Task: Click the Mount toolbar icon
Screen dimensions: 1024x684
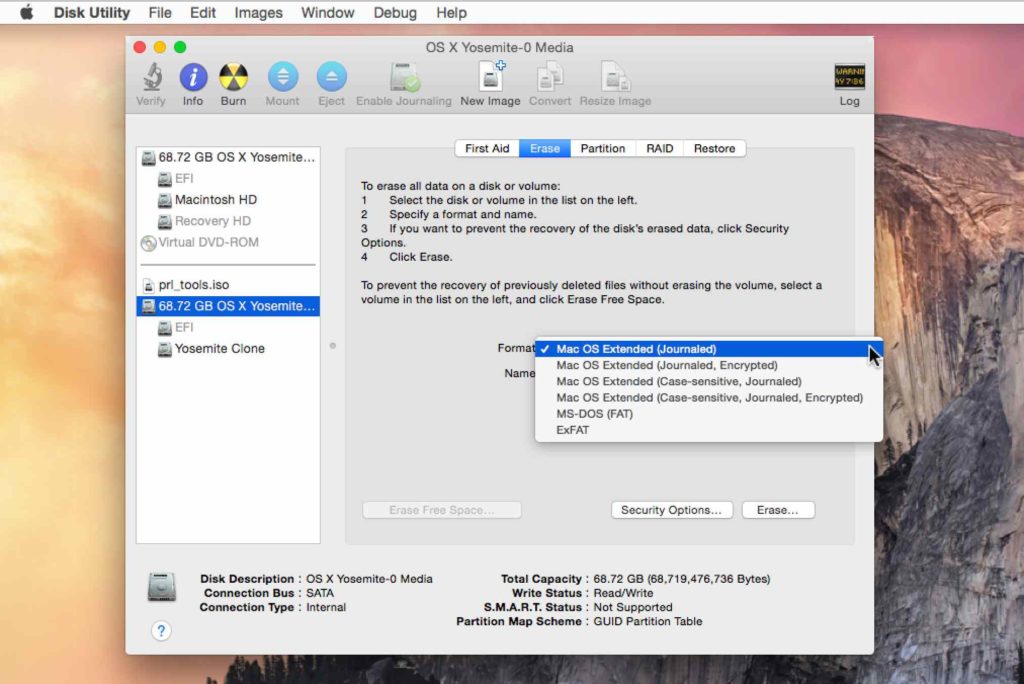Action: pyautogui.click(x=283, y=78)
